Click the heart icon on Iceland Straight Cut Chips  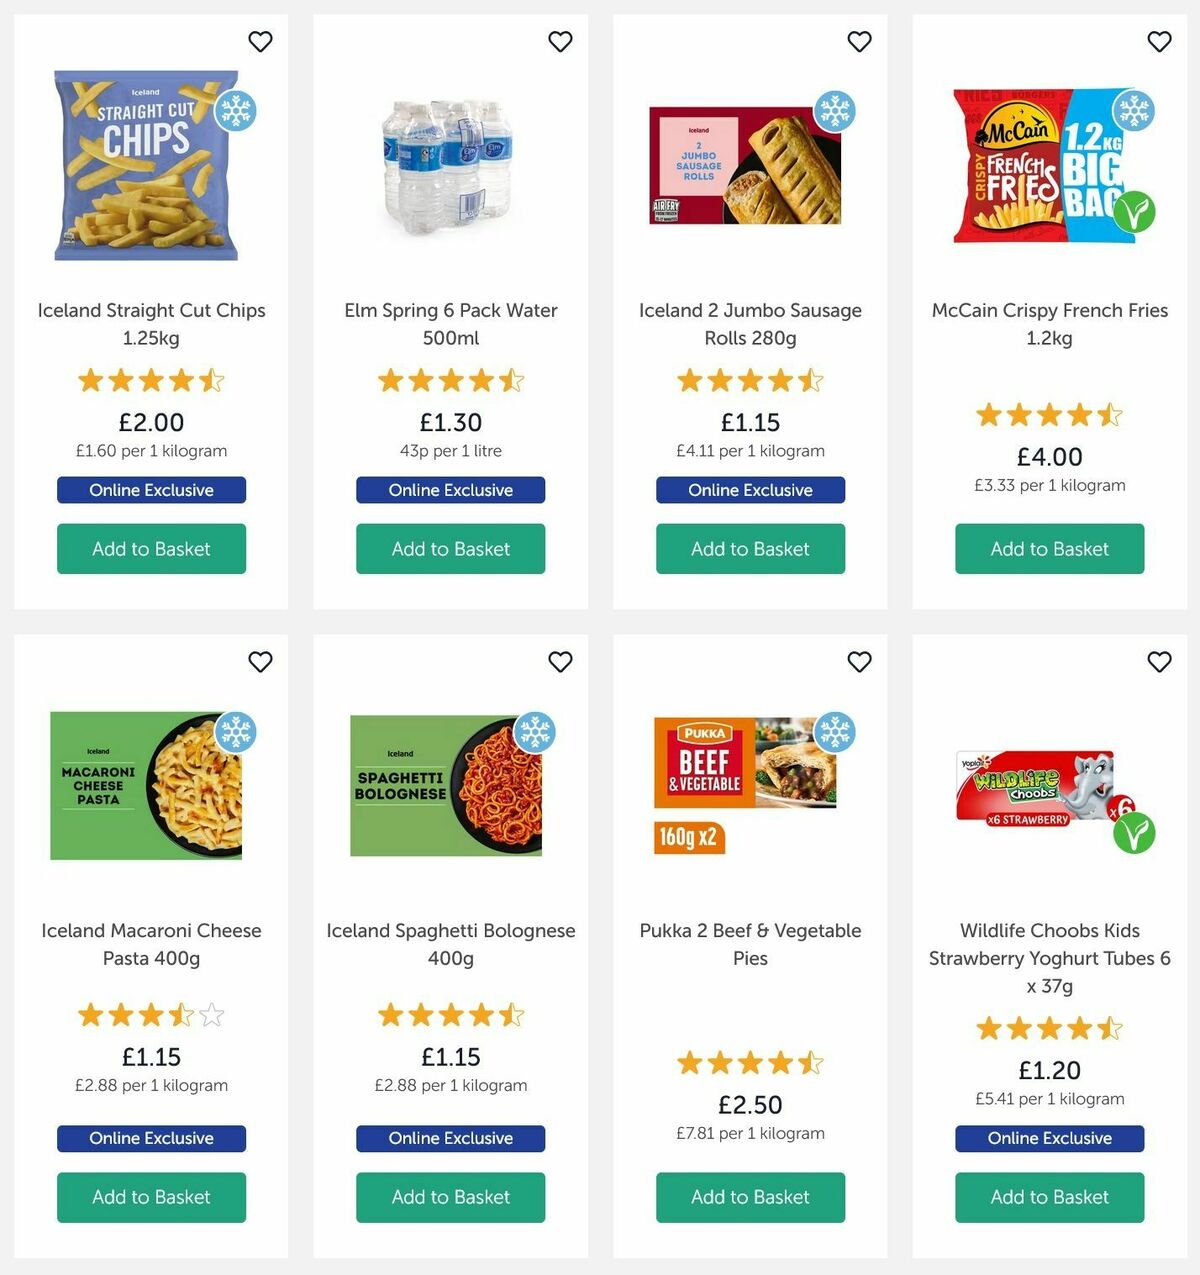click(x=260, y=42)
